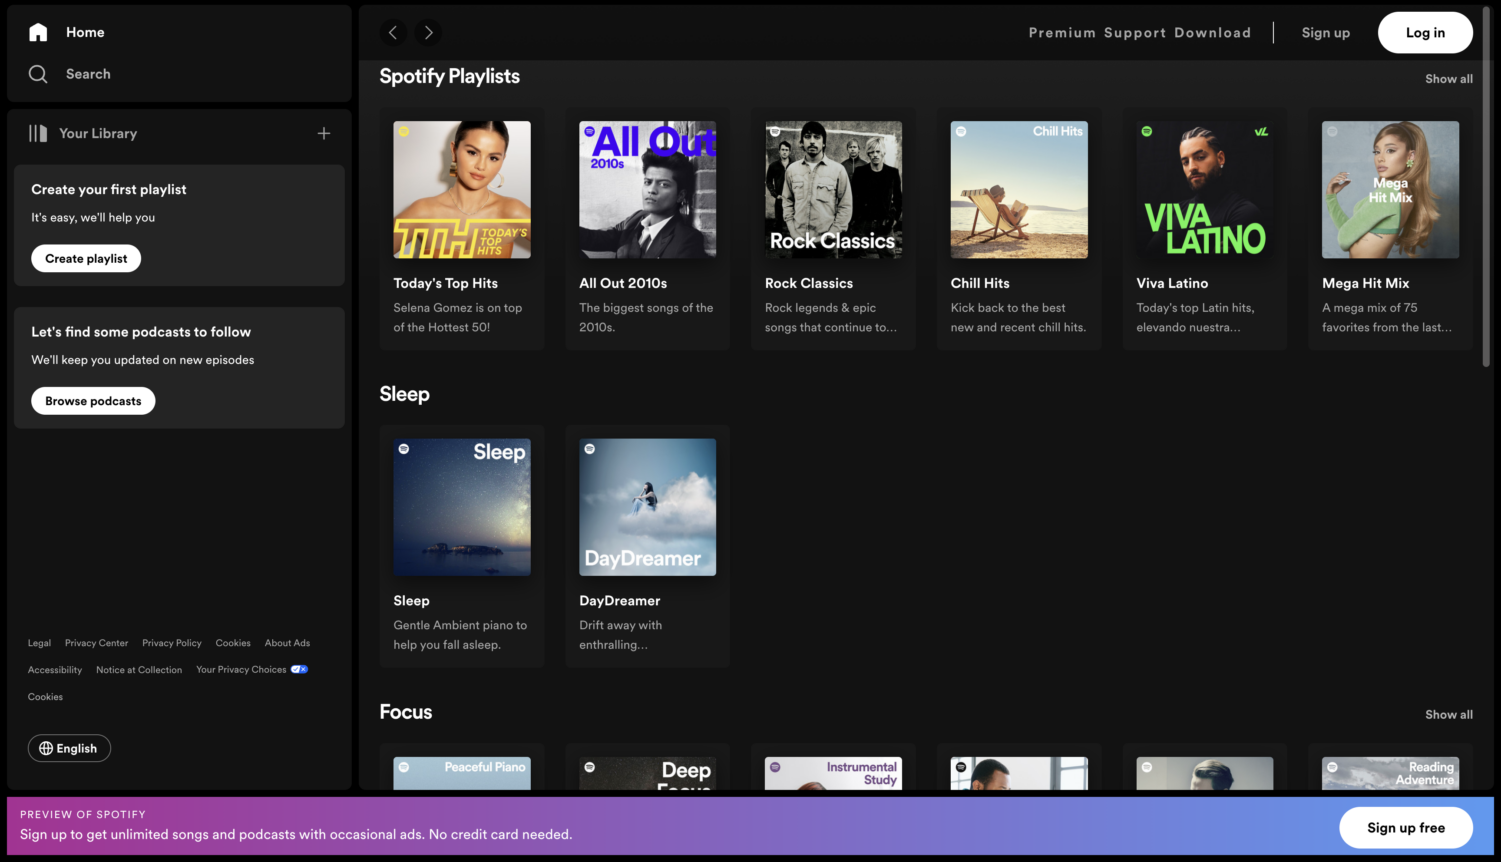
Task: Click Create playlist button
Action: [86, 258]
